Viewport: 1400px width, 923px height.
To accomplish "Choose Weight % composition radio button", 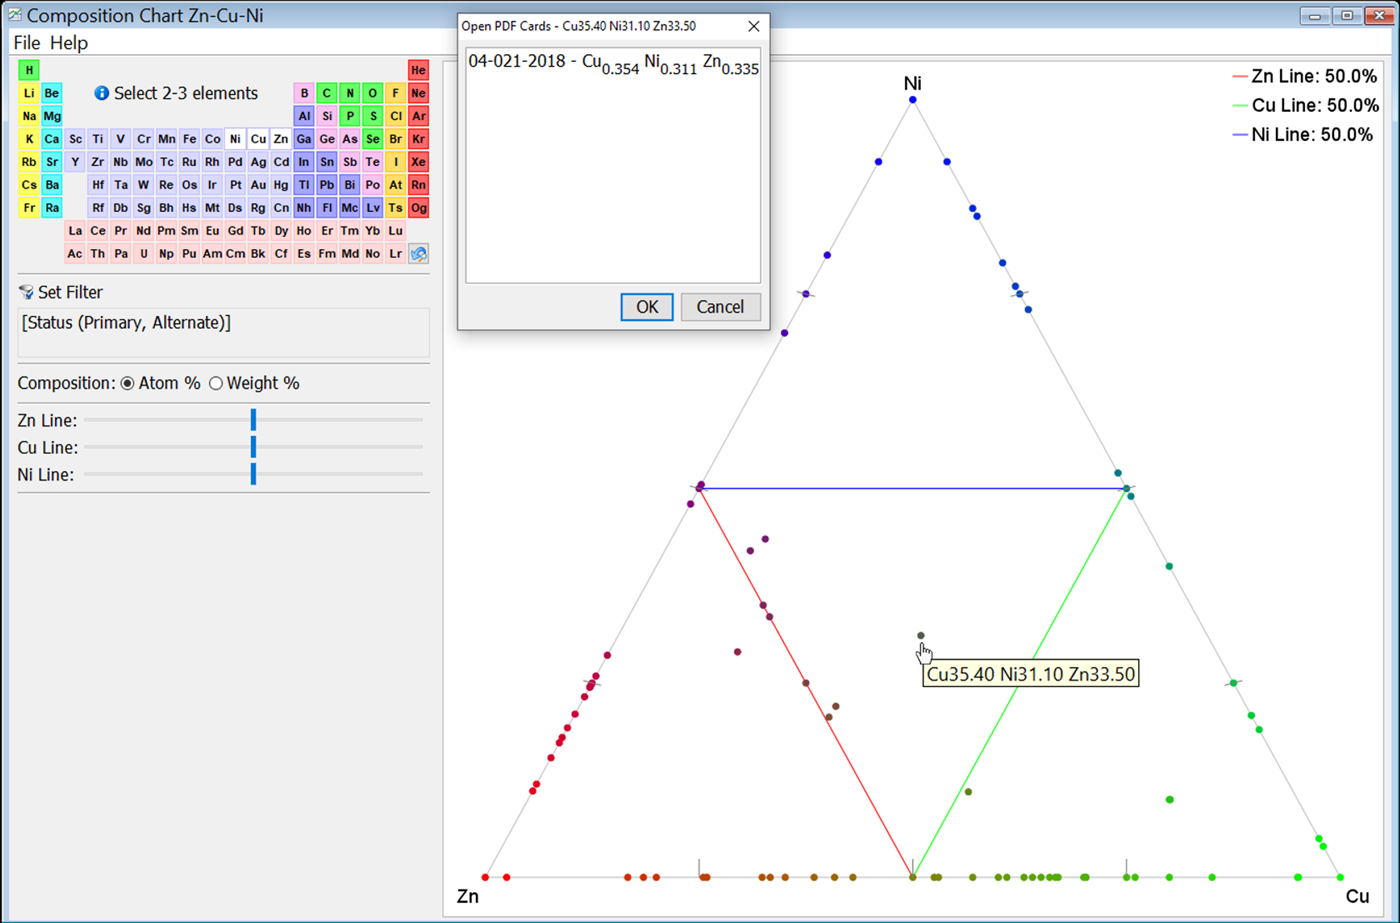I will pos(215,383).
